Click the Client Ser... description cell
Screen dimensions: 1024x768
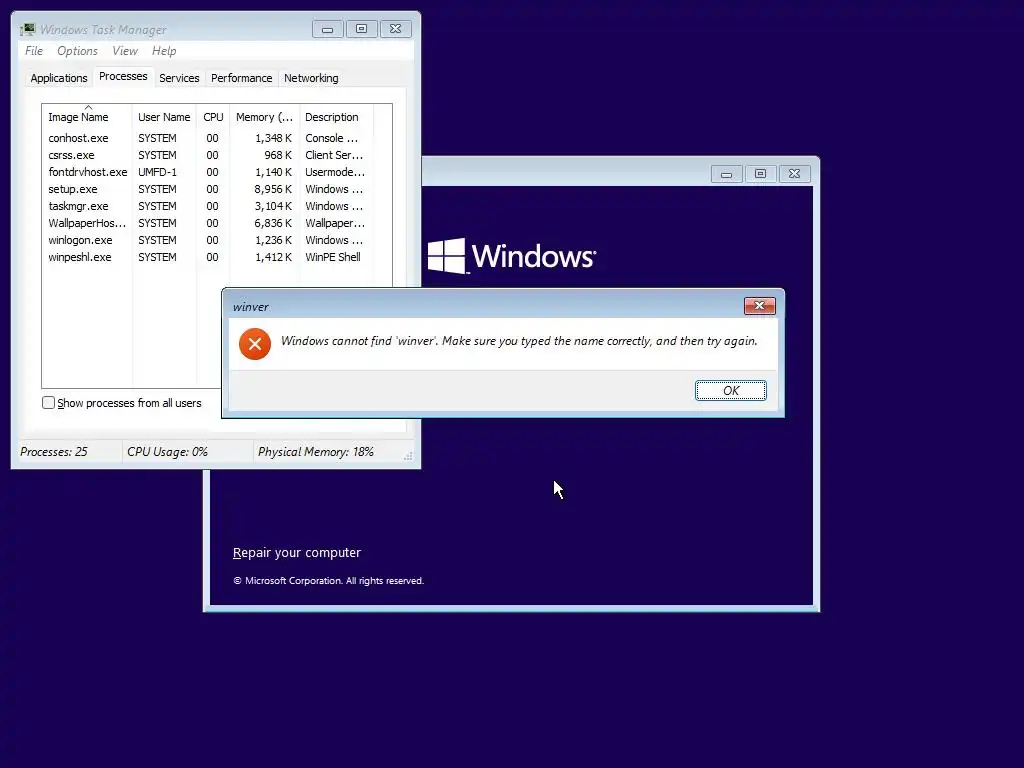point(334,155)
